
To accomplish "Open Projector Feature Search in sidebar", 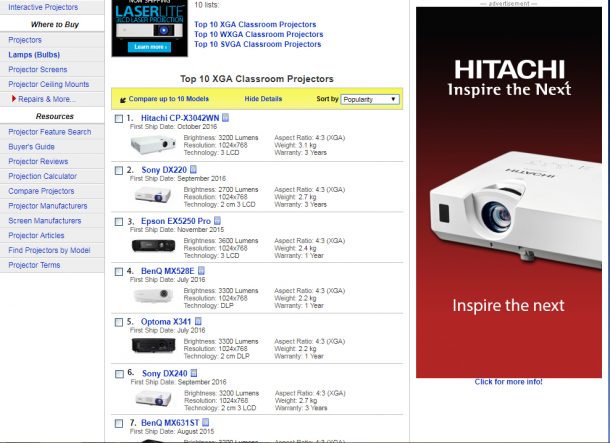I will (x=49, y=131).
